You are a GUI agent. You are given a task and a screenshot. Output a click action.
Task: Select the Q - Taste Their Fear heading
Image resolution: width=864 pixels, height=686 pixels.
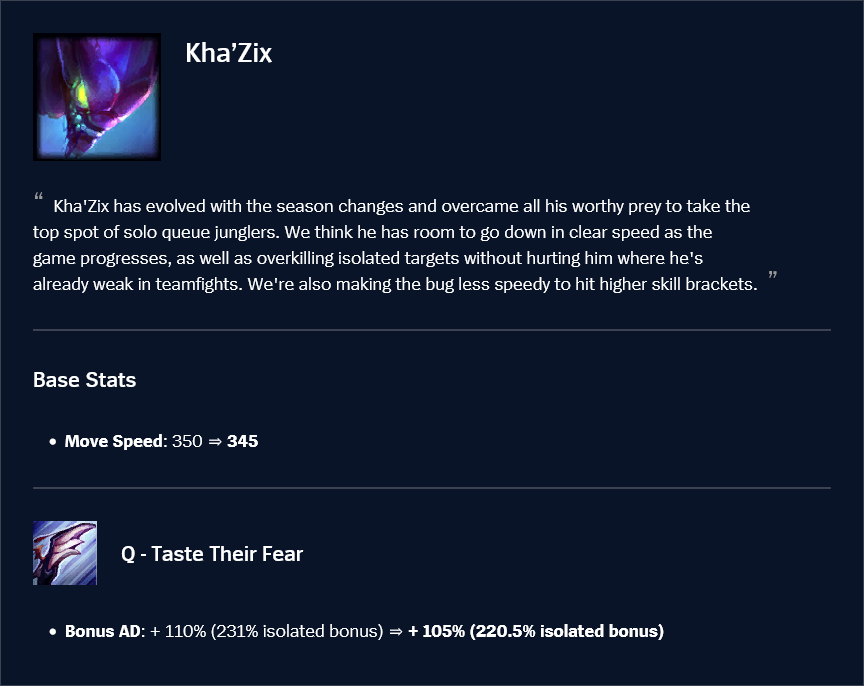(212, 553)
